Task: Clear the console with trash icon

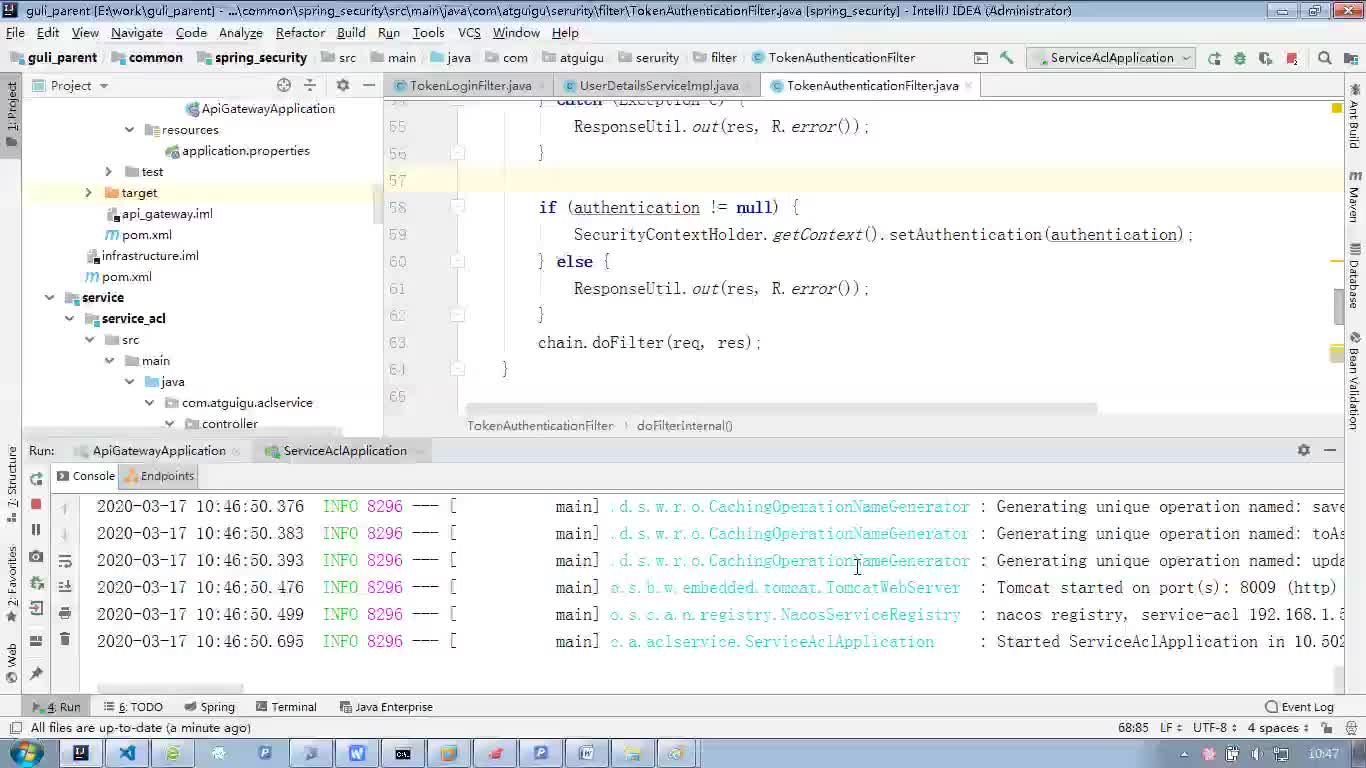Action: [65, 639]
